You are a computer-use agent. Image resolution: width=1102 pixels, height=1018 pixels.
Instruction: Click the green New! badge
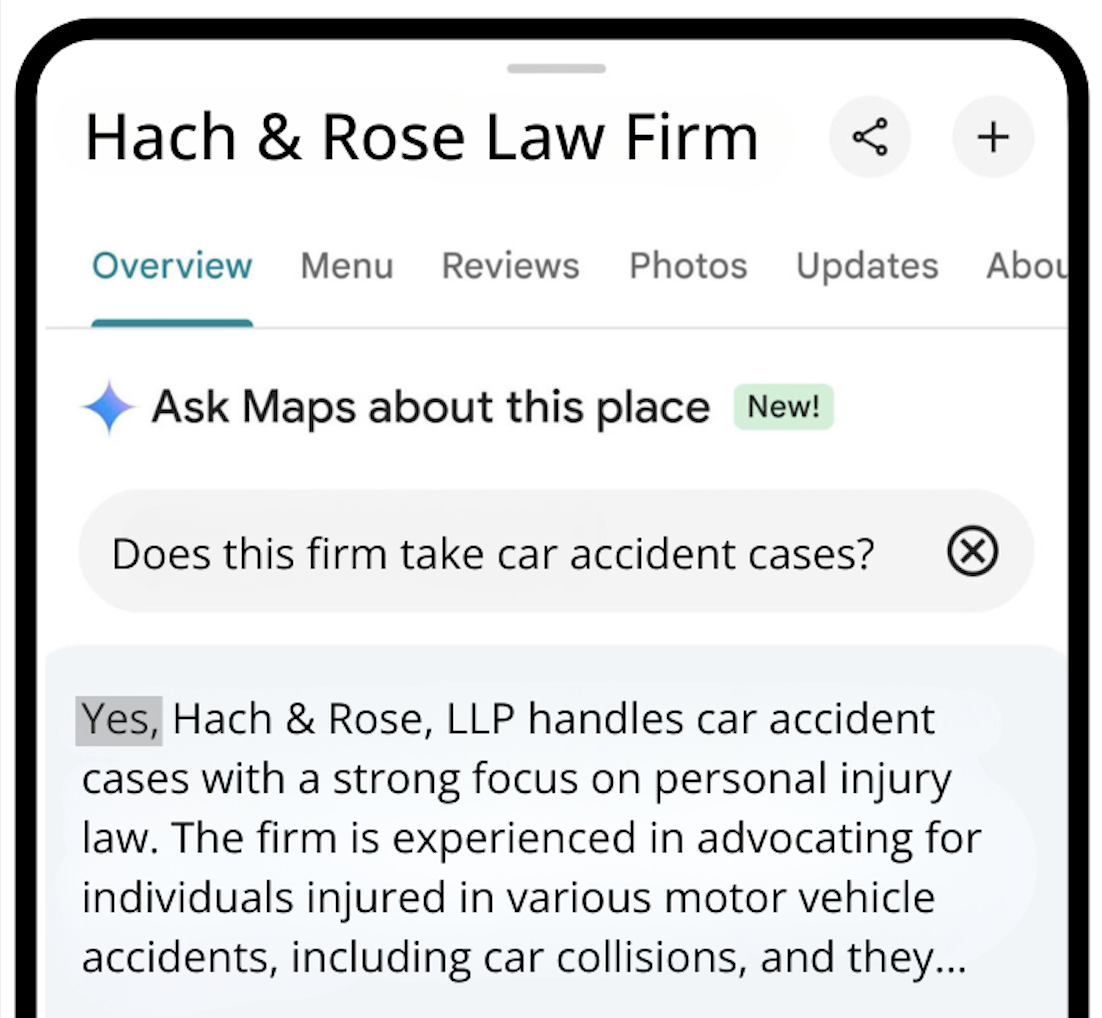point(784,406)
